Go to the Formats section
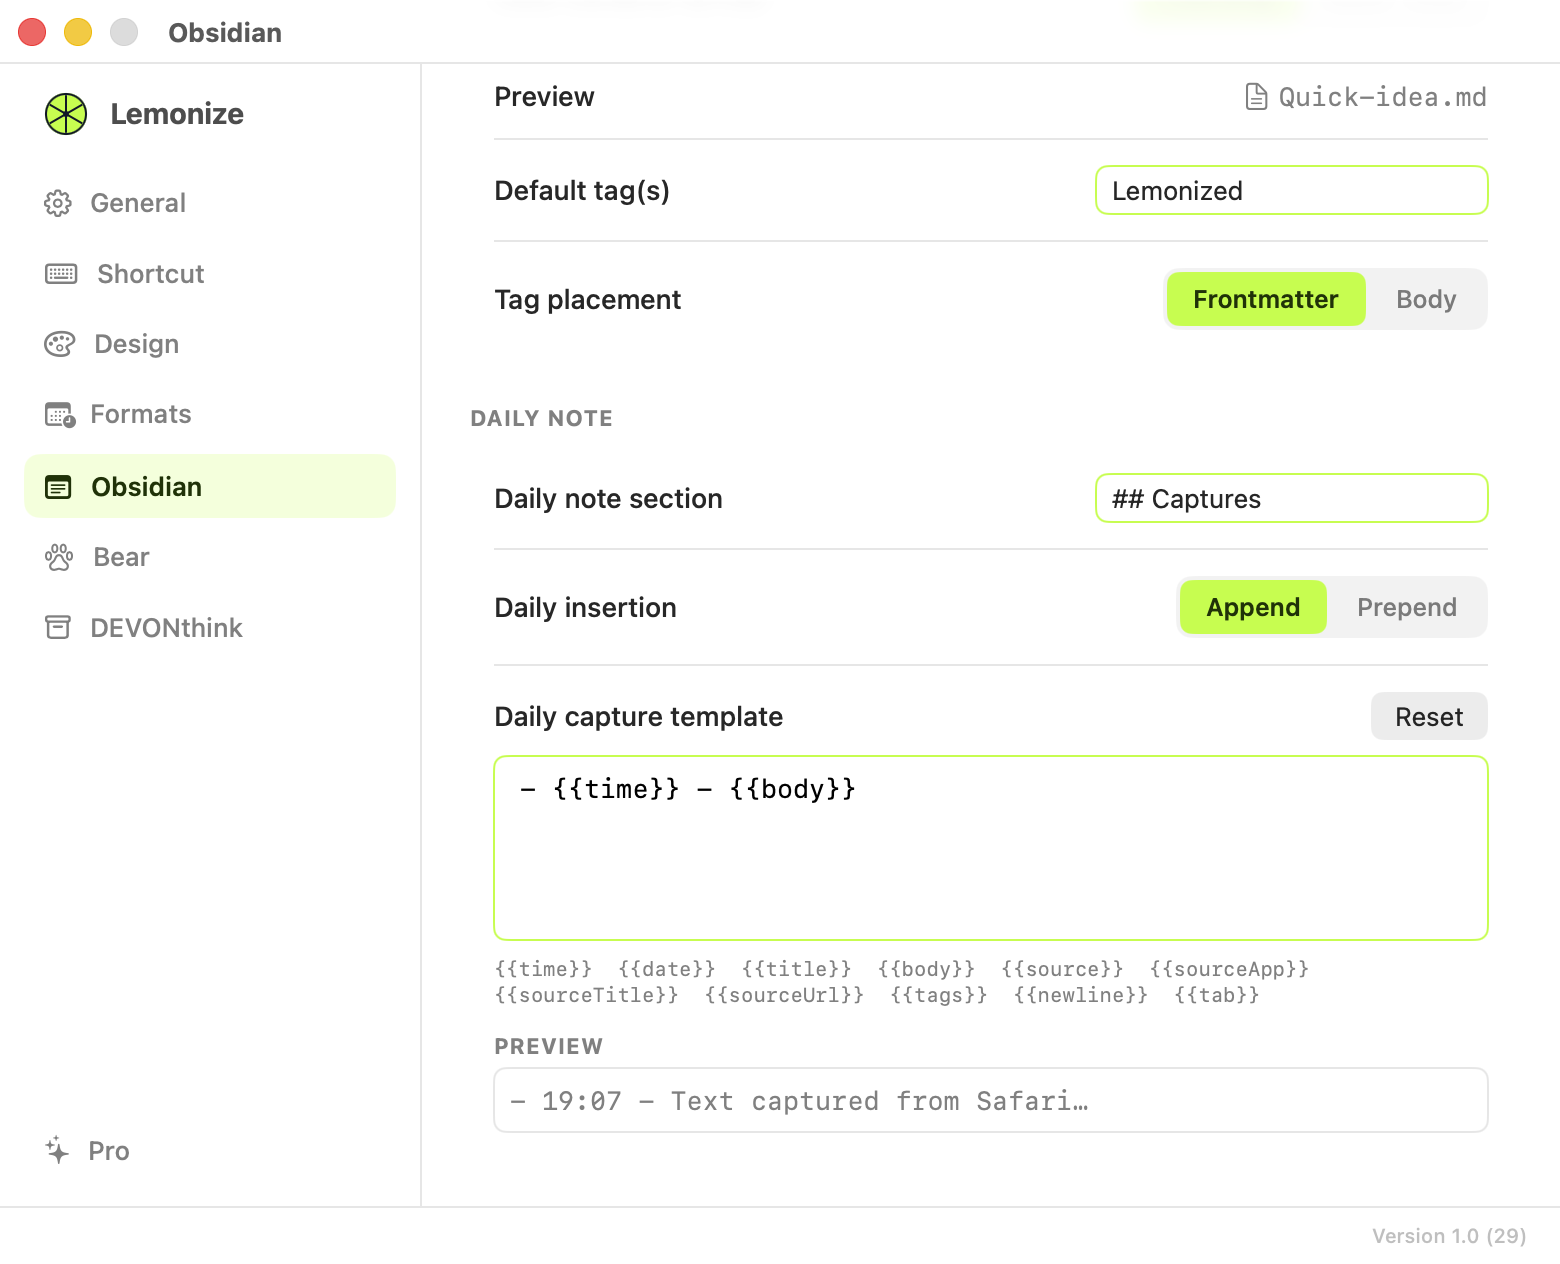This screenshot has height=1264, width=1560. 210,414
